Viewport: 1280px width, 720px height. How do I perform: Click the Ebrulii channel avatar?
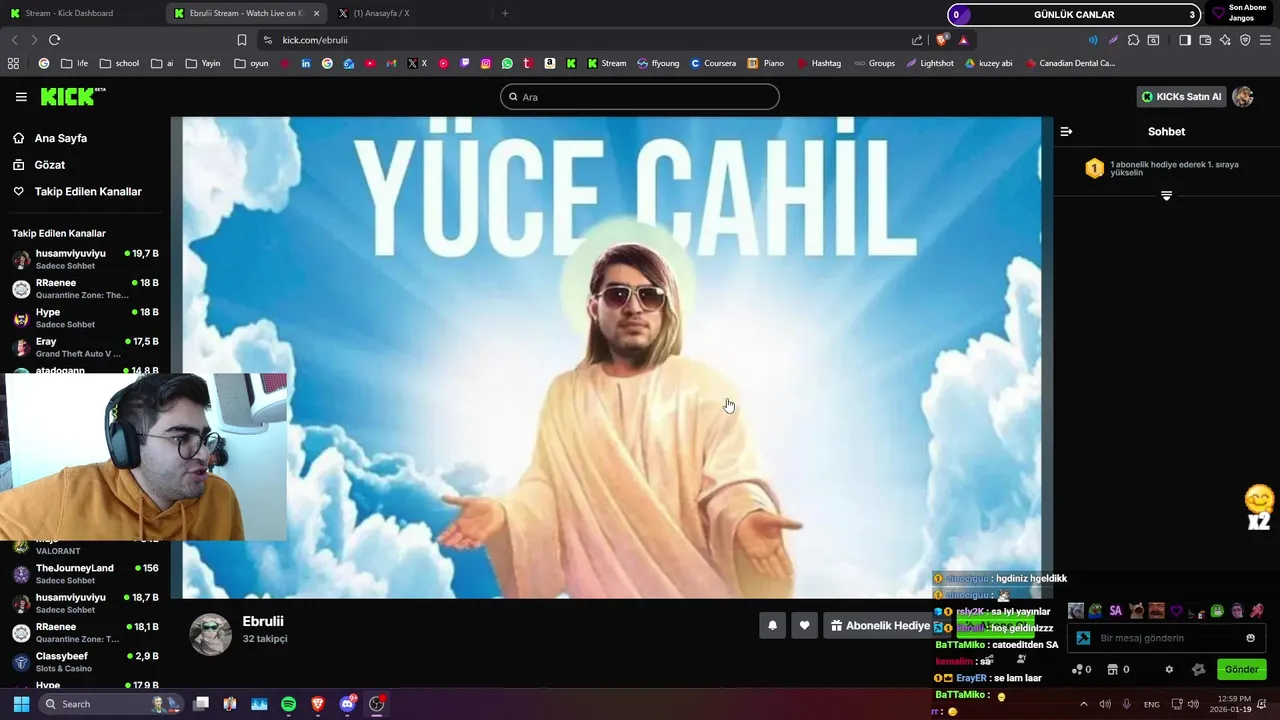point(211,634)
